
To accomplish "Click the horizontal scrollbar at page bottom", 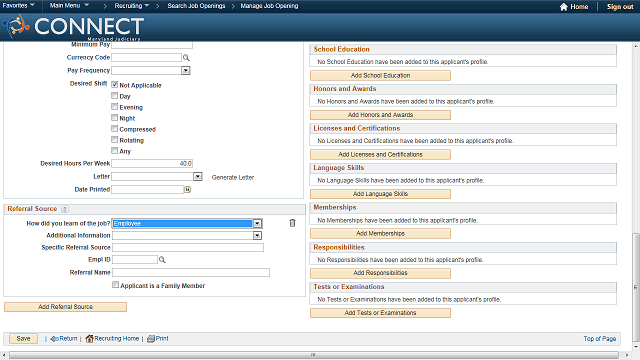I will point(313,355).
